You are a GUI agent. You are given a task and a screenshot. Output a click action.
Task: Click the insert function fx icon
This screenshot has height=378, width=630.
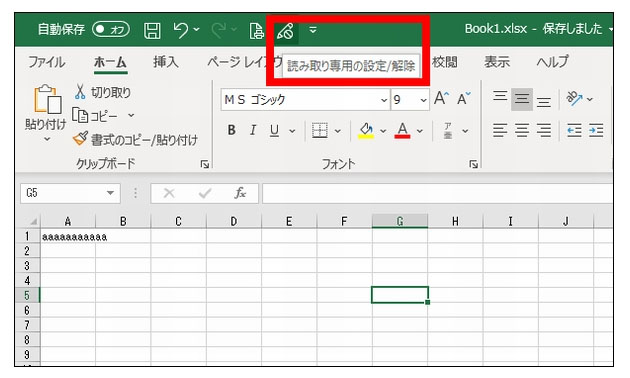[240, 193]
